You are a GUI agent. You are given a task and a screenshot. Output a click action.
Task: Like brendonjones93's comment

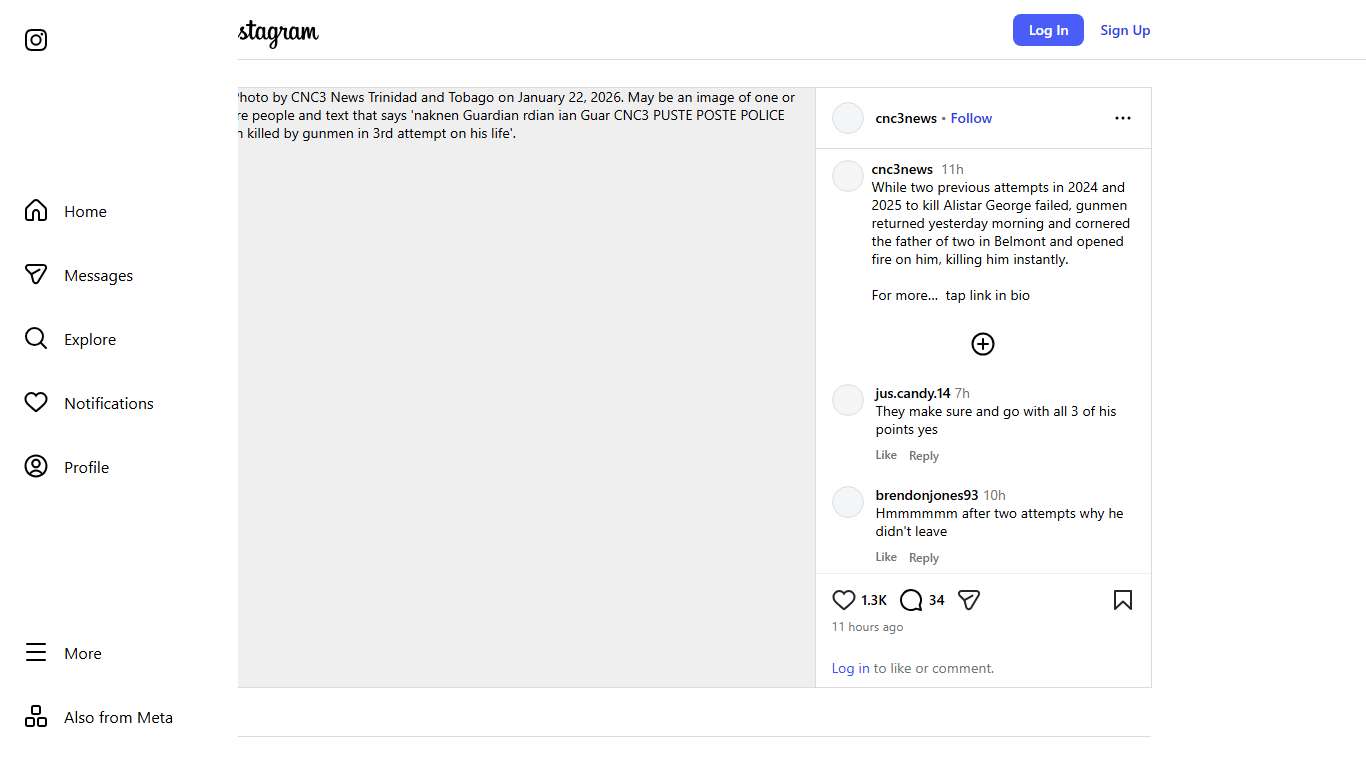tap(886, 557)
